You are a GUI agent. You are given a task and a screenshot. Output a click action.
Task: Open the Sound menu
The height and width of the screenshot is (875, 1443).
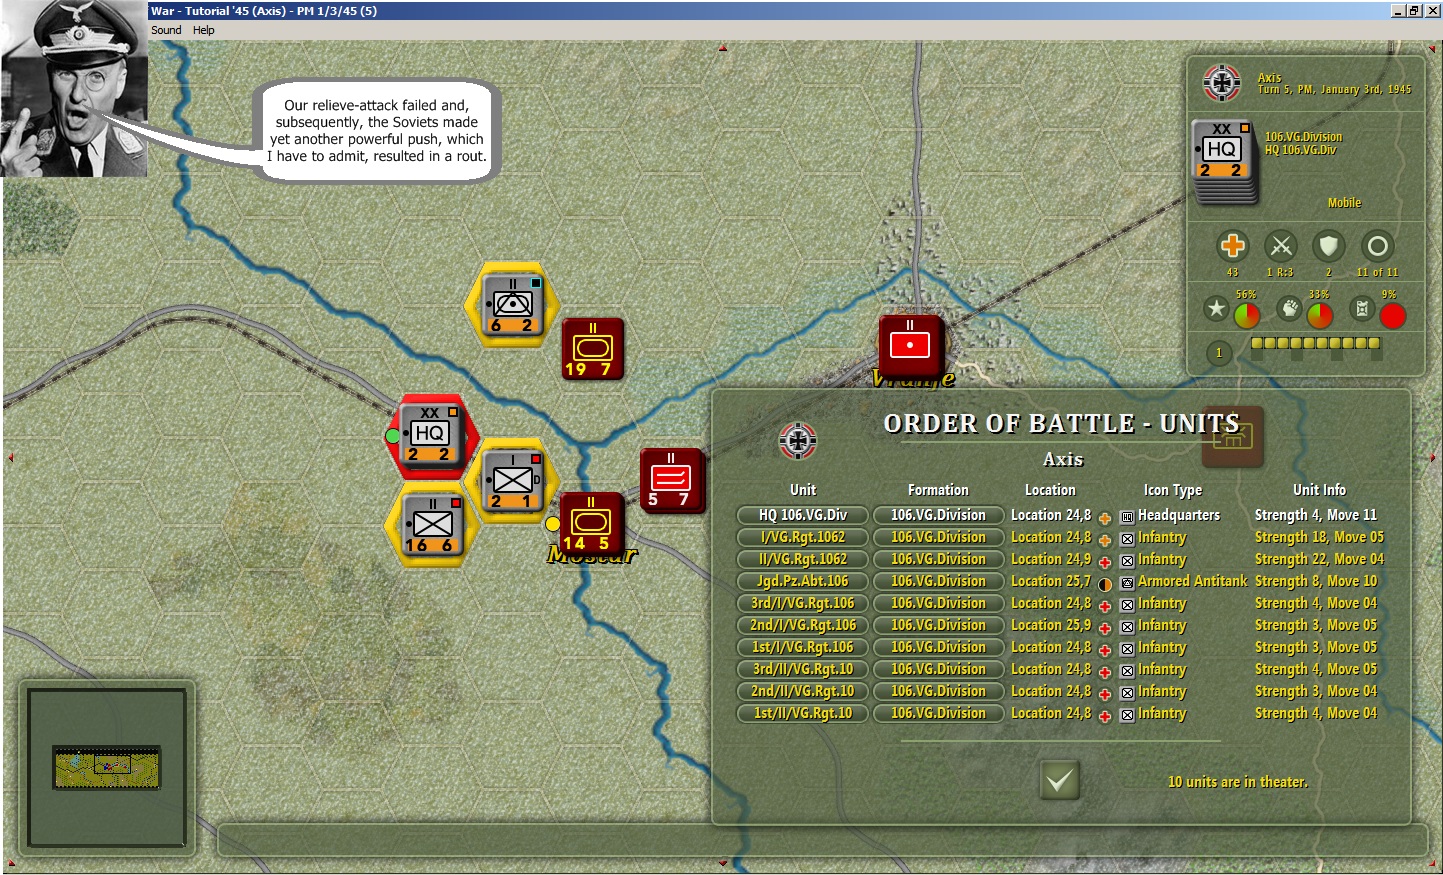(166, 30)
